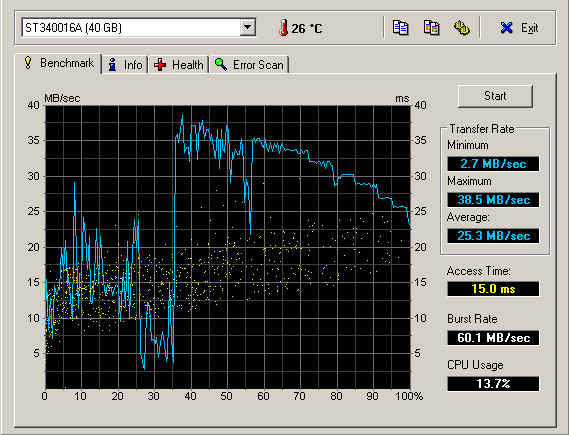
Task: Click the Burst Rate 60.1 MB/sec readout
Action: pos(493,338)
